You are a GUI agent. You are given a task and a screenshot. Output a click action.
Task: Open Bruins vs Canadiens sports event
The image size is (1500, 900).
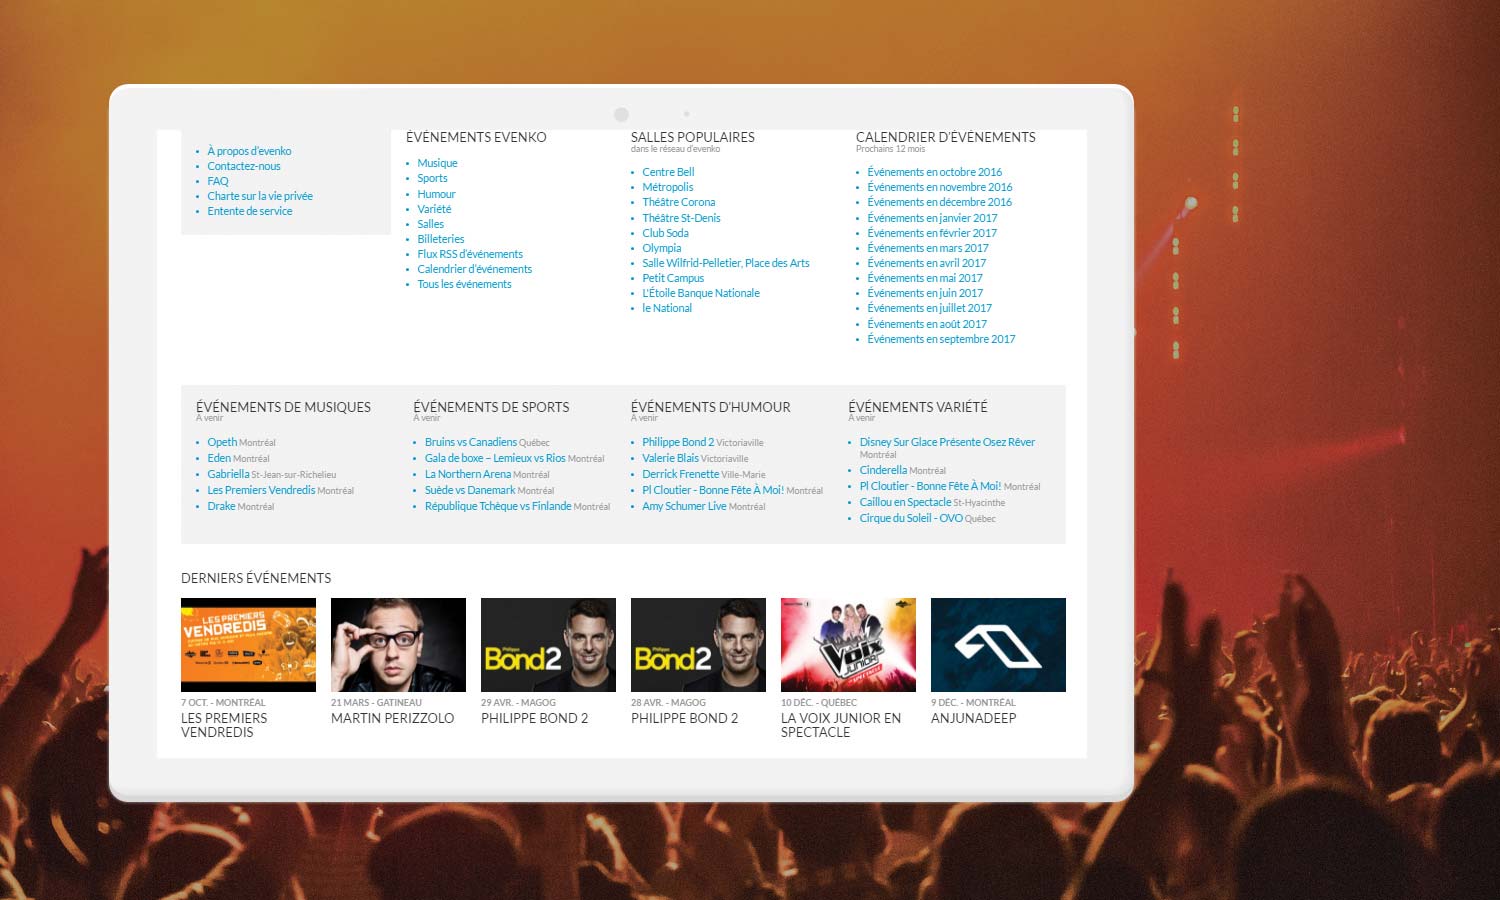(x=470, y=442)
